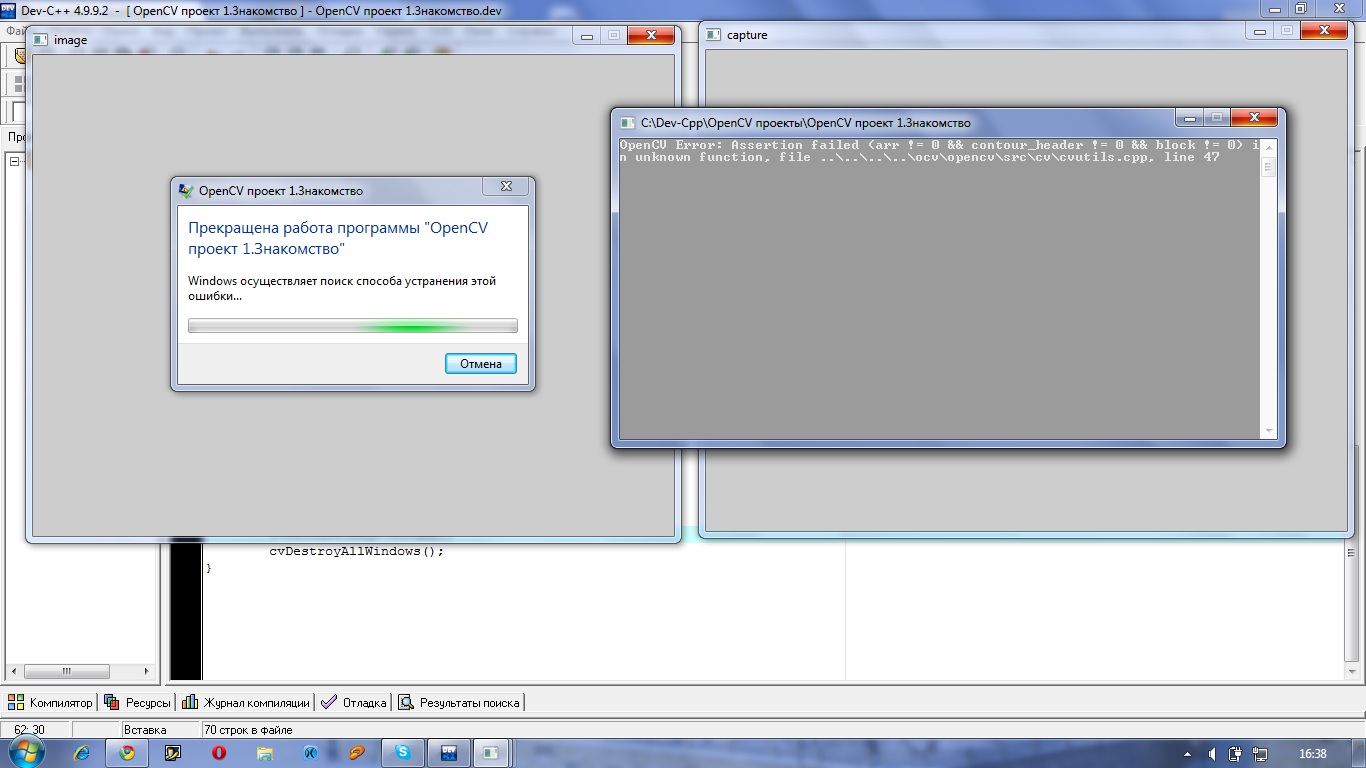Open the volume control in system tray

click(1212, 754)
